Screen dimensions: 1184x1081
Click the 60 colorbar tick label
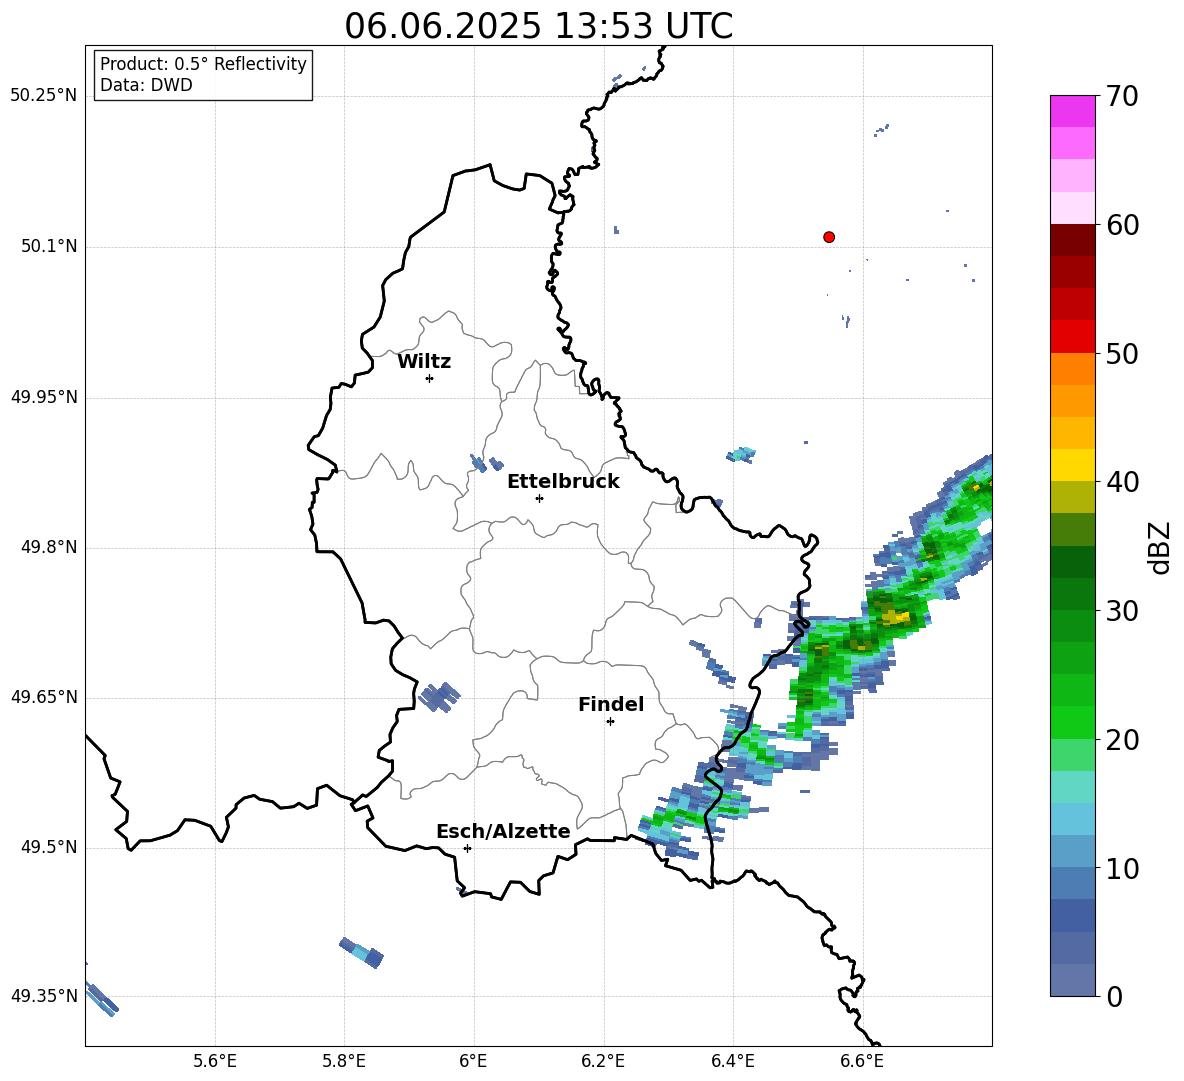coord(1121,225)
